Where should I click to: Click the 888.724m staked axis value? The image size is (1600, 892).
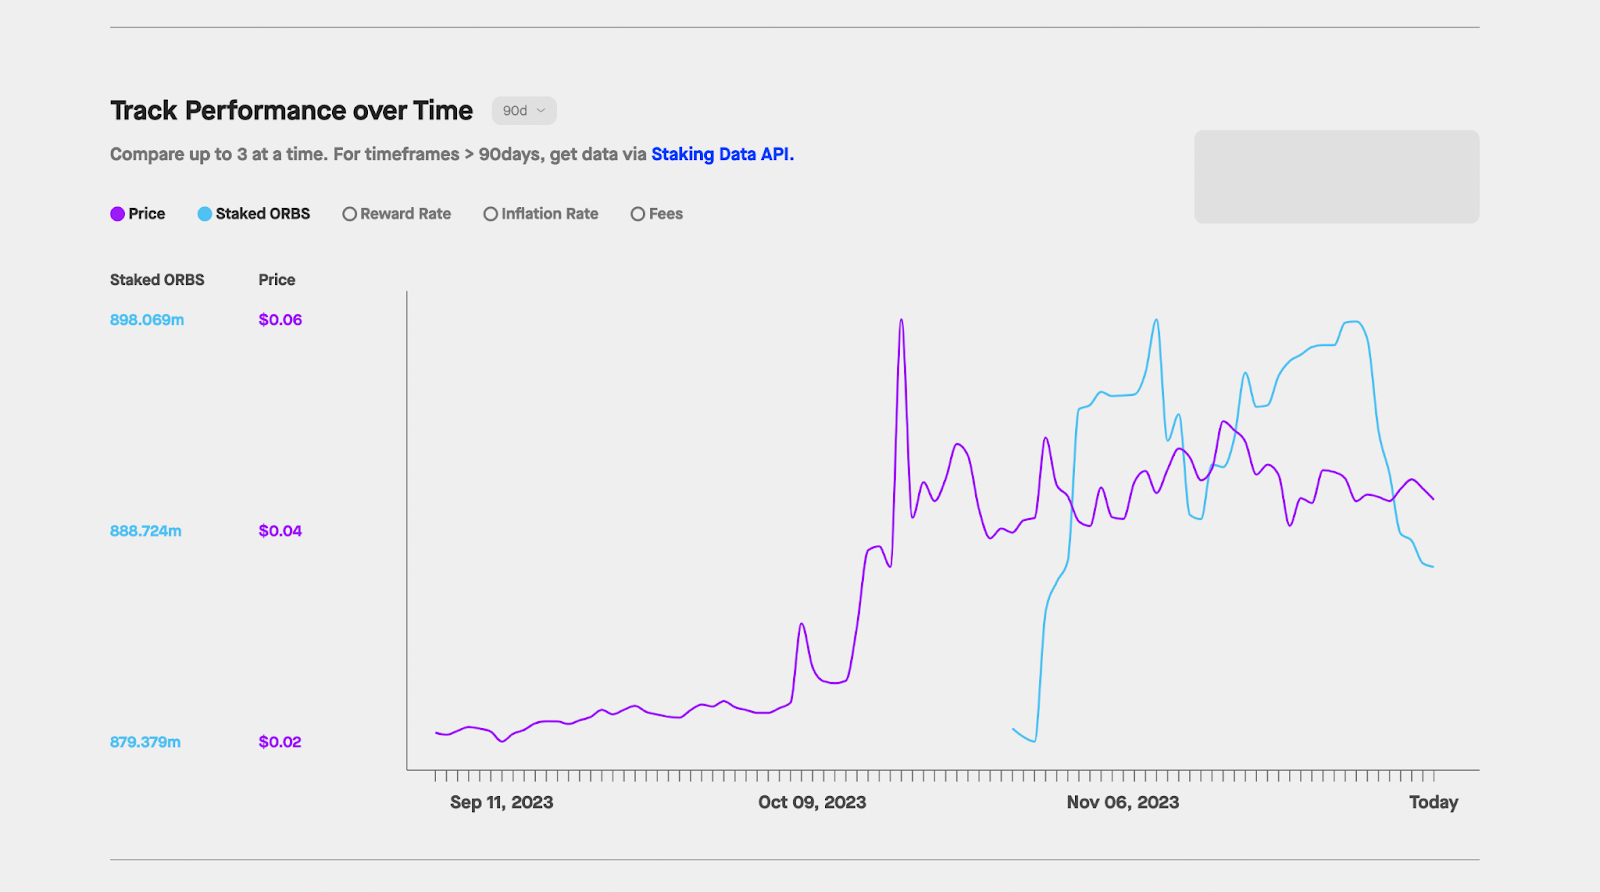pyautogui.click(x=146, y=531)
